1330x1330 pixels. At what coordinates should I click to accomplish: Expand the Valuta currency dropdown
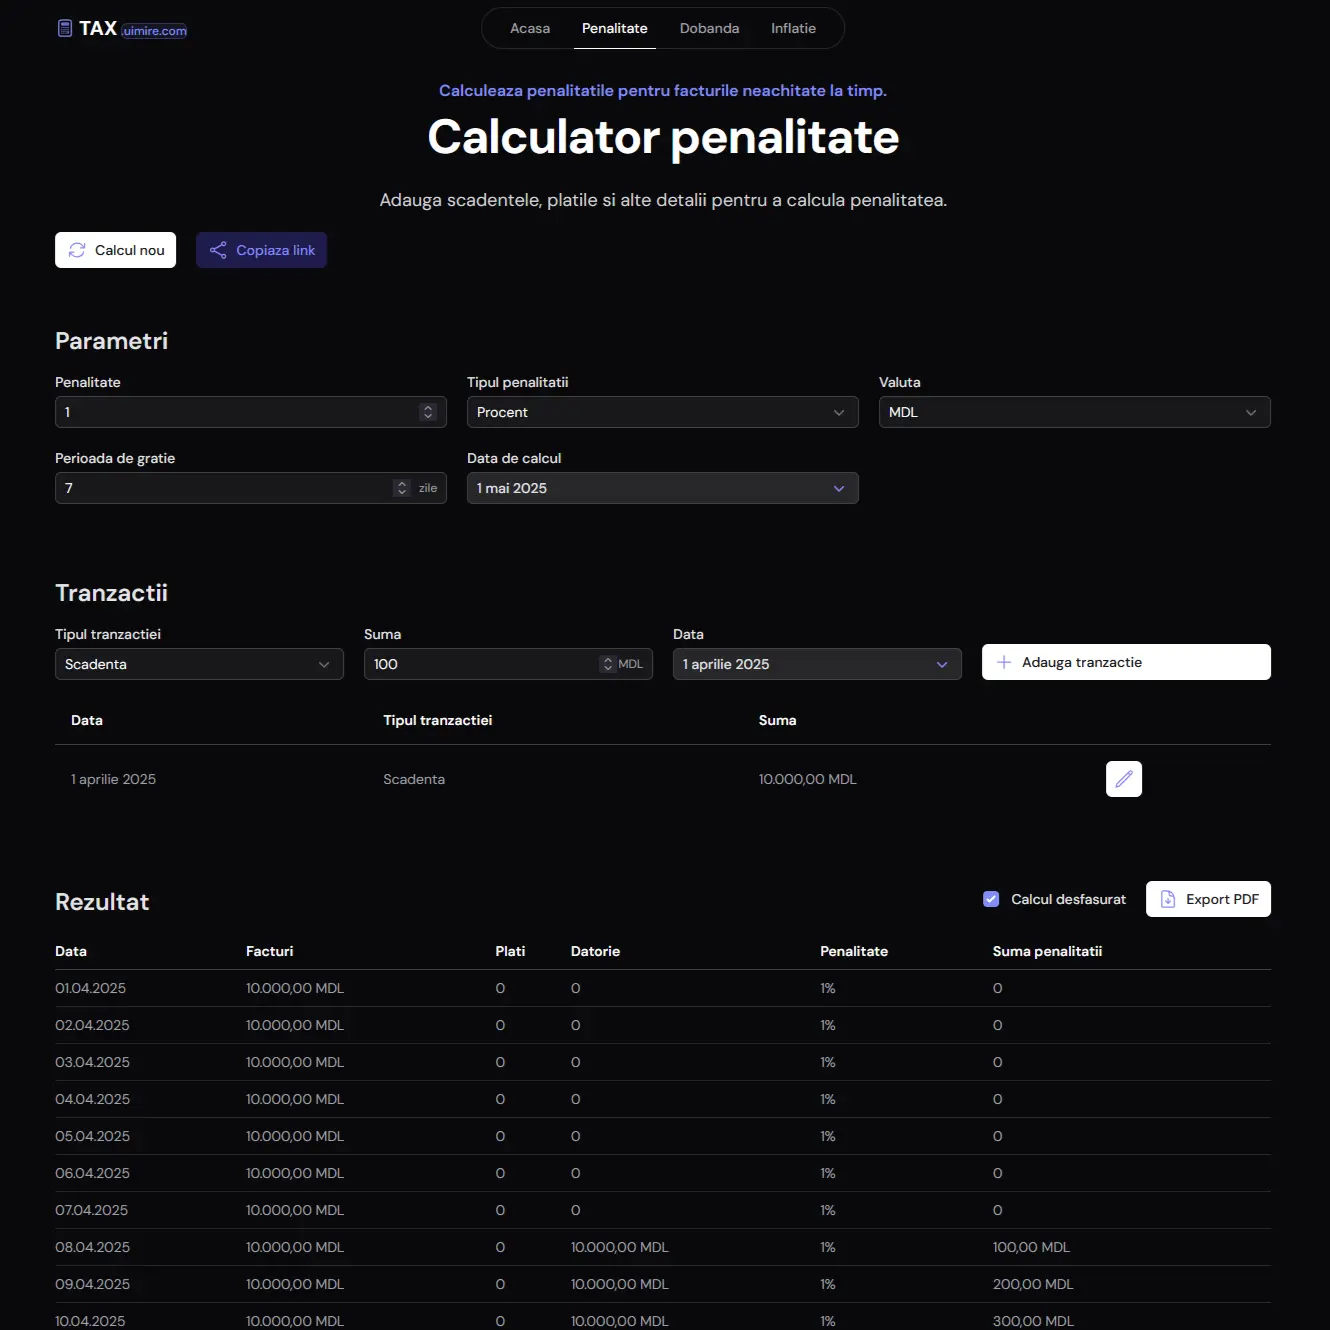pos(1074,412)
